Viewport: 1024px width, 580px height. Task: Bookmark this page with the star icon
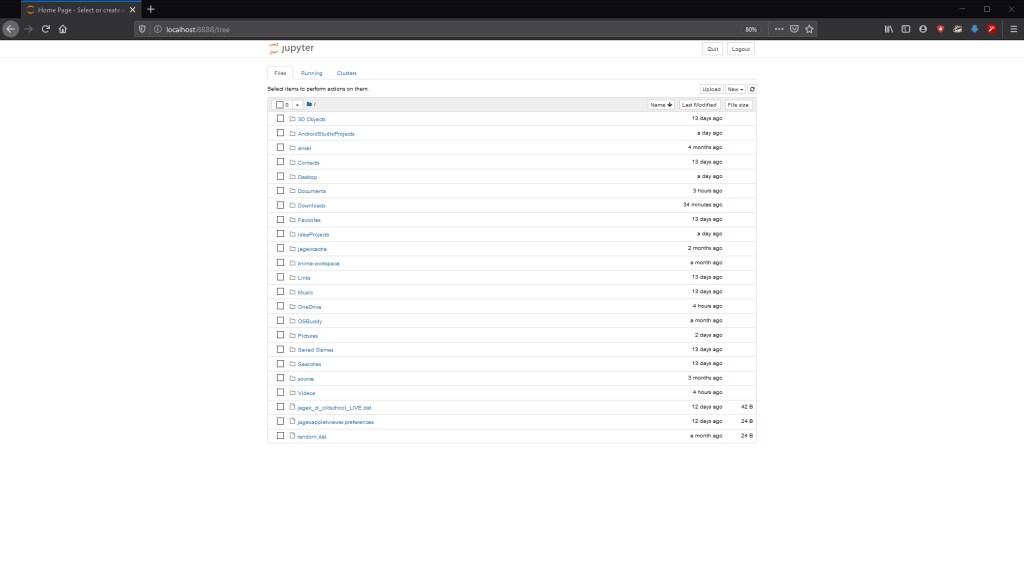809,29
